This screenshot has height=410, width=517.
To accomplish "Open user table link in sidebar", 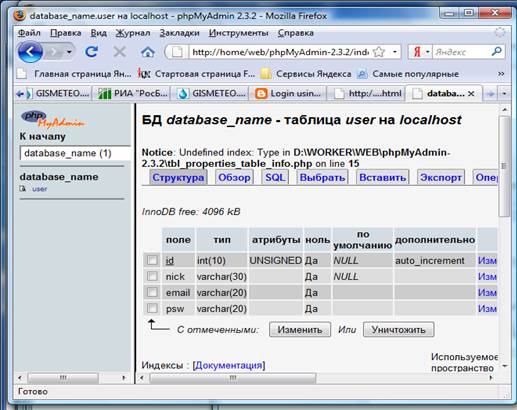I will [x=39, y=189].
